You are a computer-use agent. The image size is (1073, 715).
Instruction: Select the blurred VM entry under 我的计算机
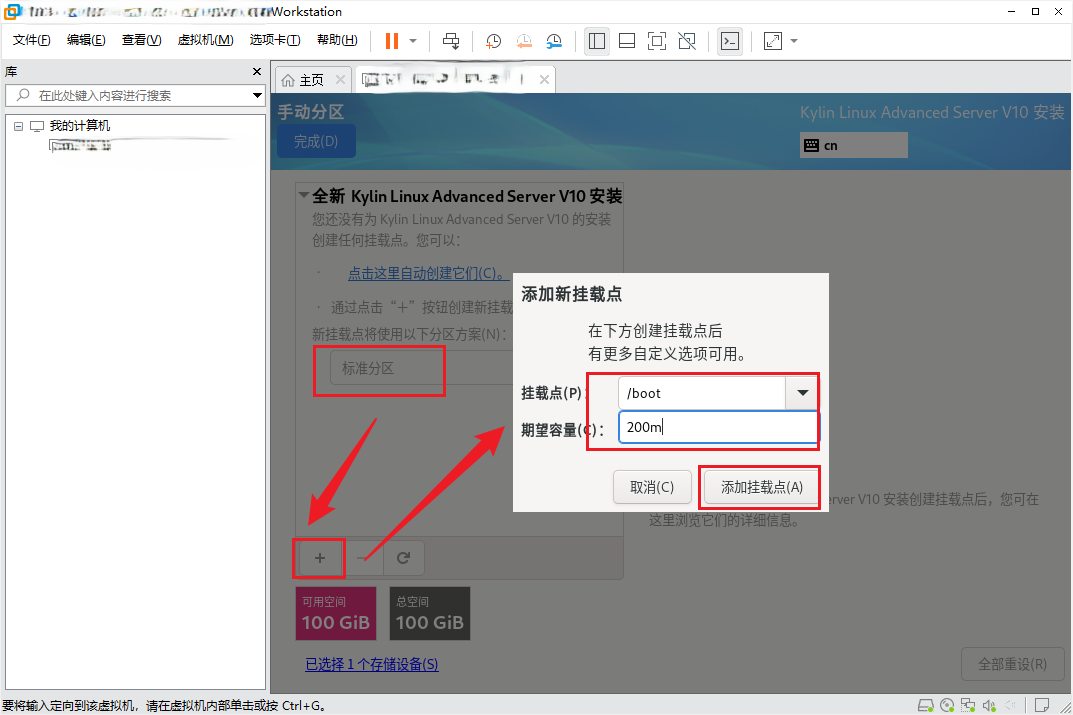(x=80, y=145)
